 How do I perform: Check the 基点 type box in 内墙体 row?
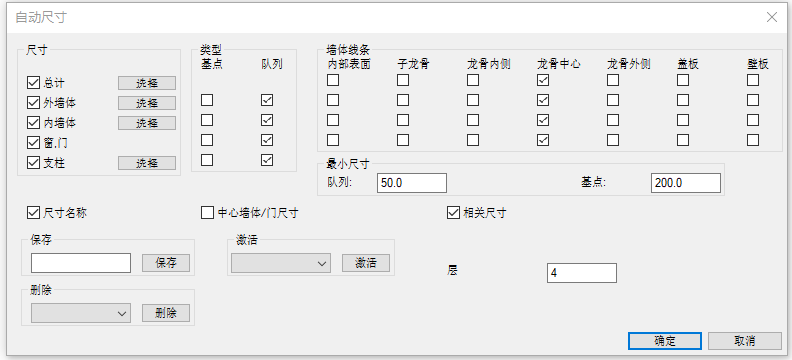pos(207,120)
